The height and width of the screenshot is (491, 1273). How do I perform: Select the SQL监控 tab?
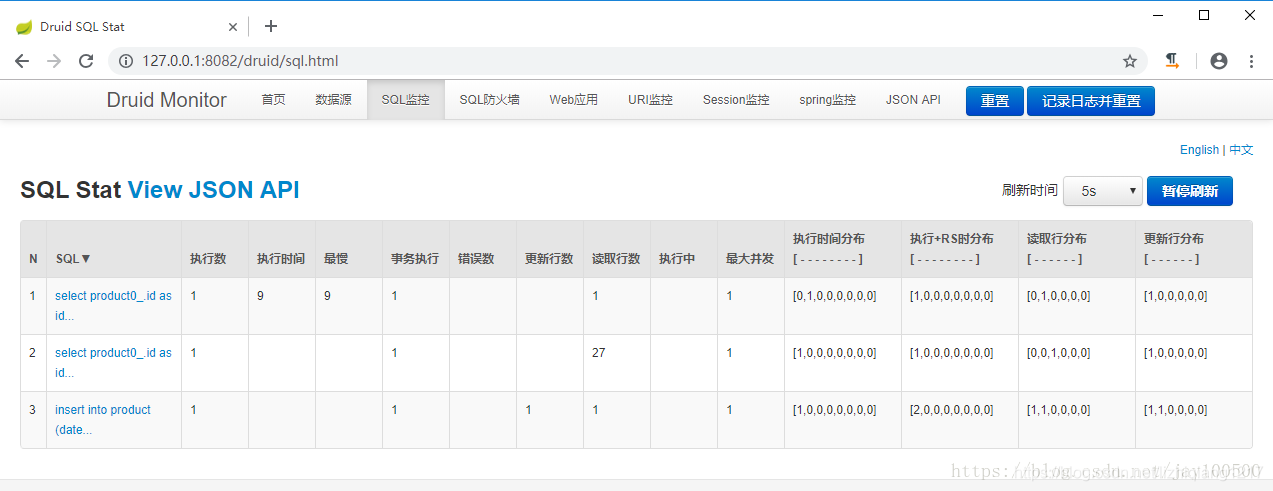click(405, 100)
